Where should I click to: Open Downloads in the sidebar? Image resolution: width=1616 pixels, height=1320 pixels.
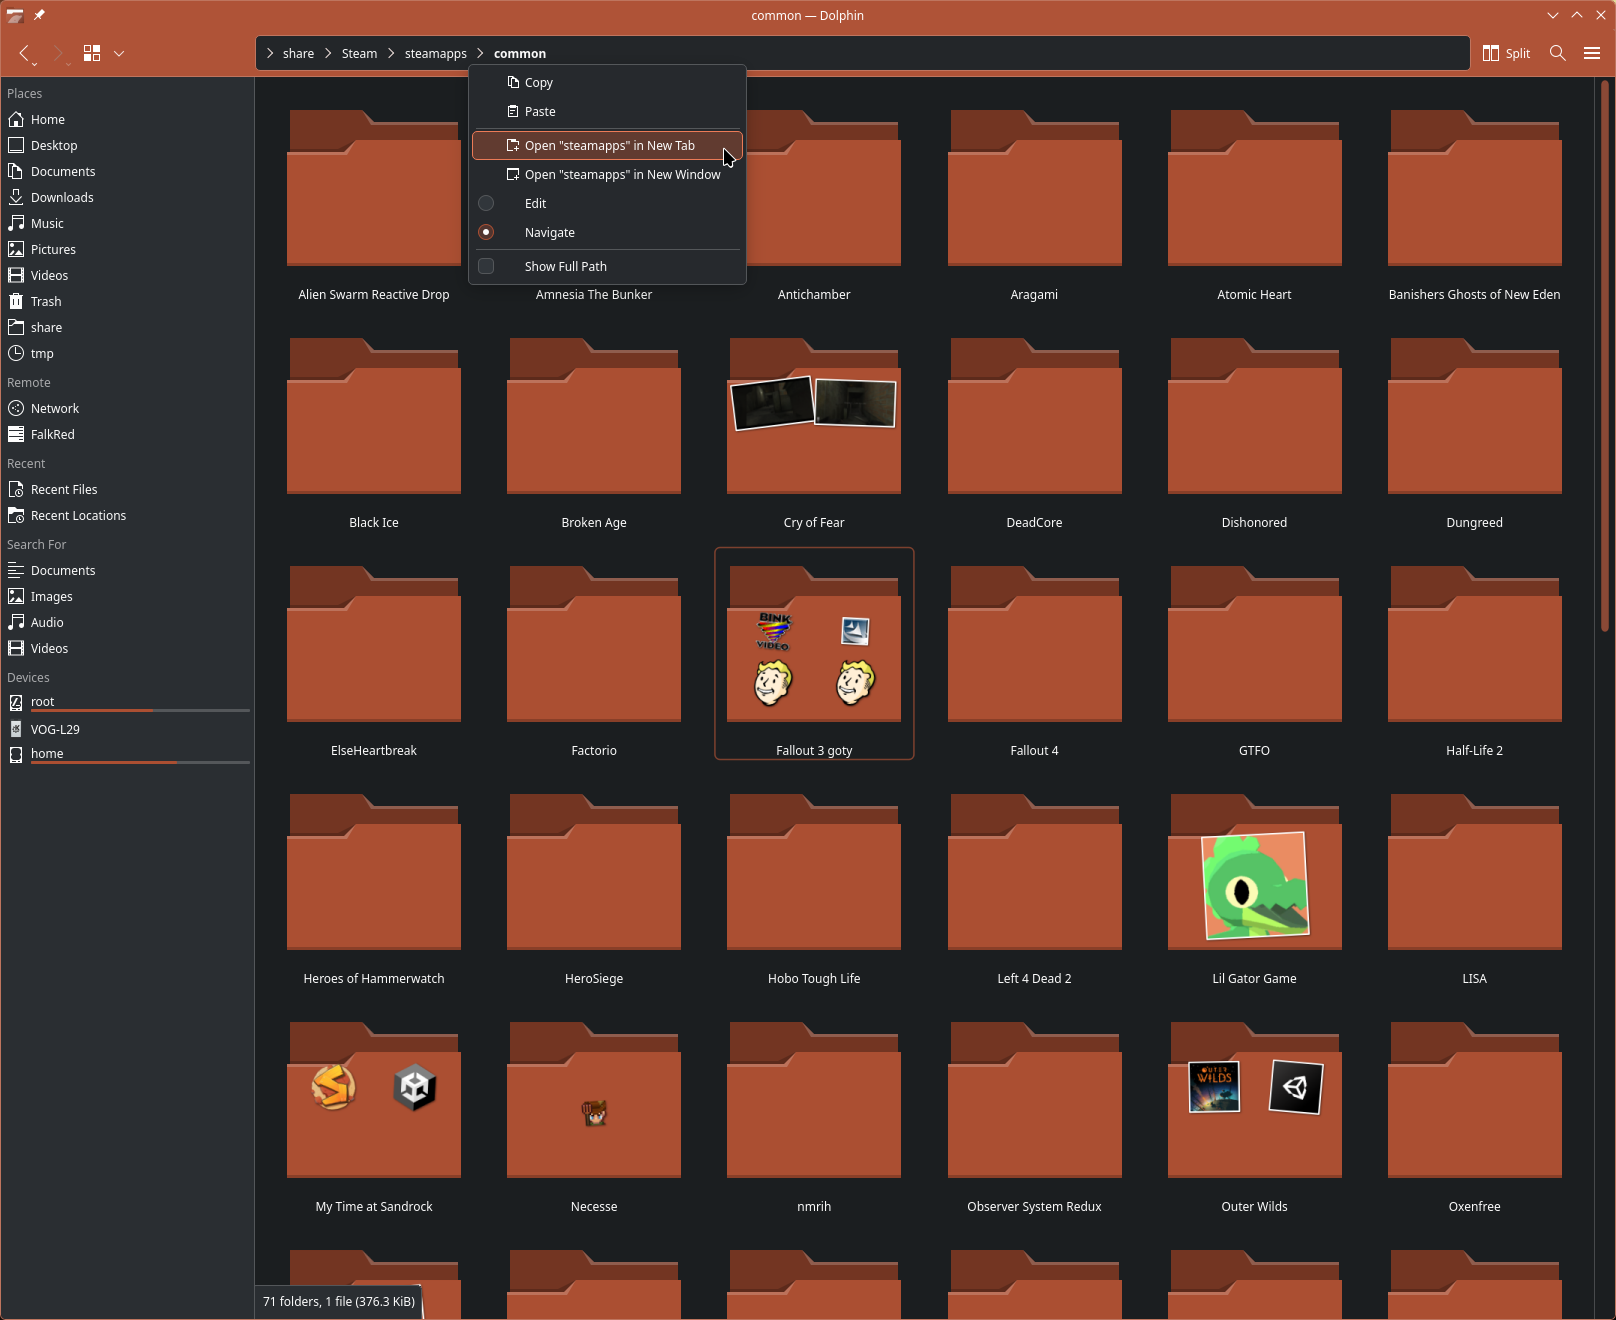click(127, 197)
